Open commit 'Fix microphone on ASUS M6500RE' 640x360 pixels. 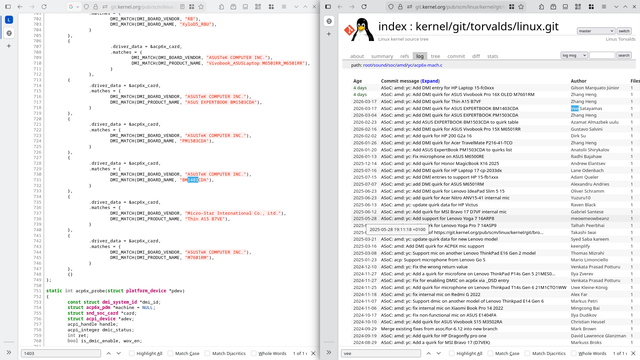point(432,156)
